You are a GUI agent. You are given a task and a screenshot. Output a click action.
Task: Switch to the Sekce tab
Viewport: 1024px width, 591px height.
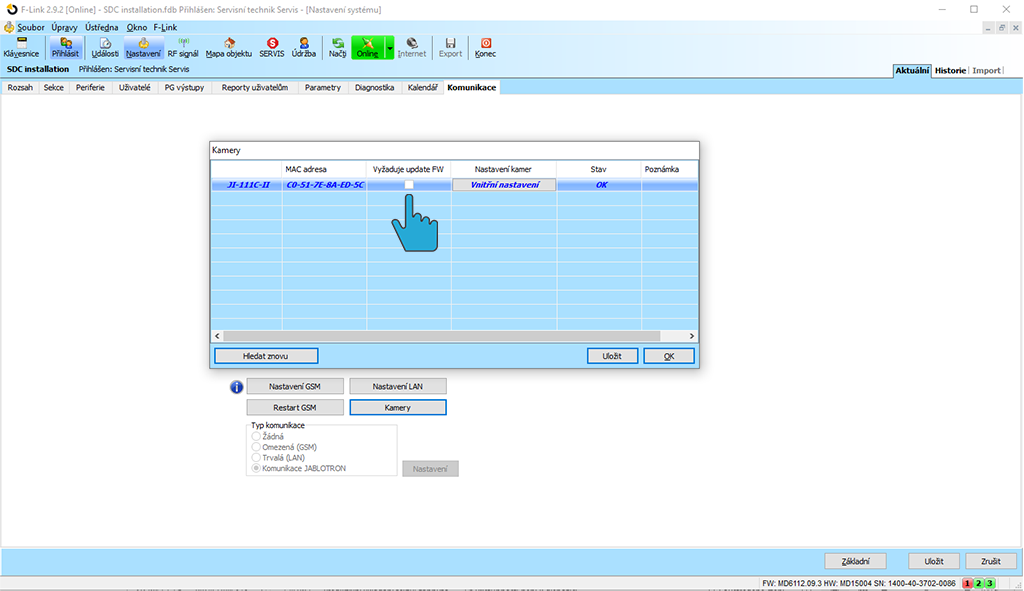coord(54,88)
